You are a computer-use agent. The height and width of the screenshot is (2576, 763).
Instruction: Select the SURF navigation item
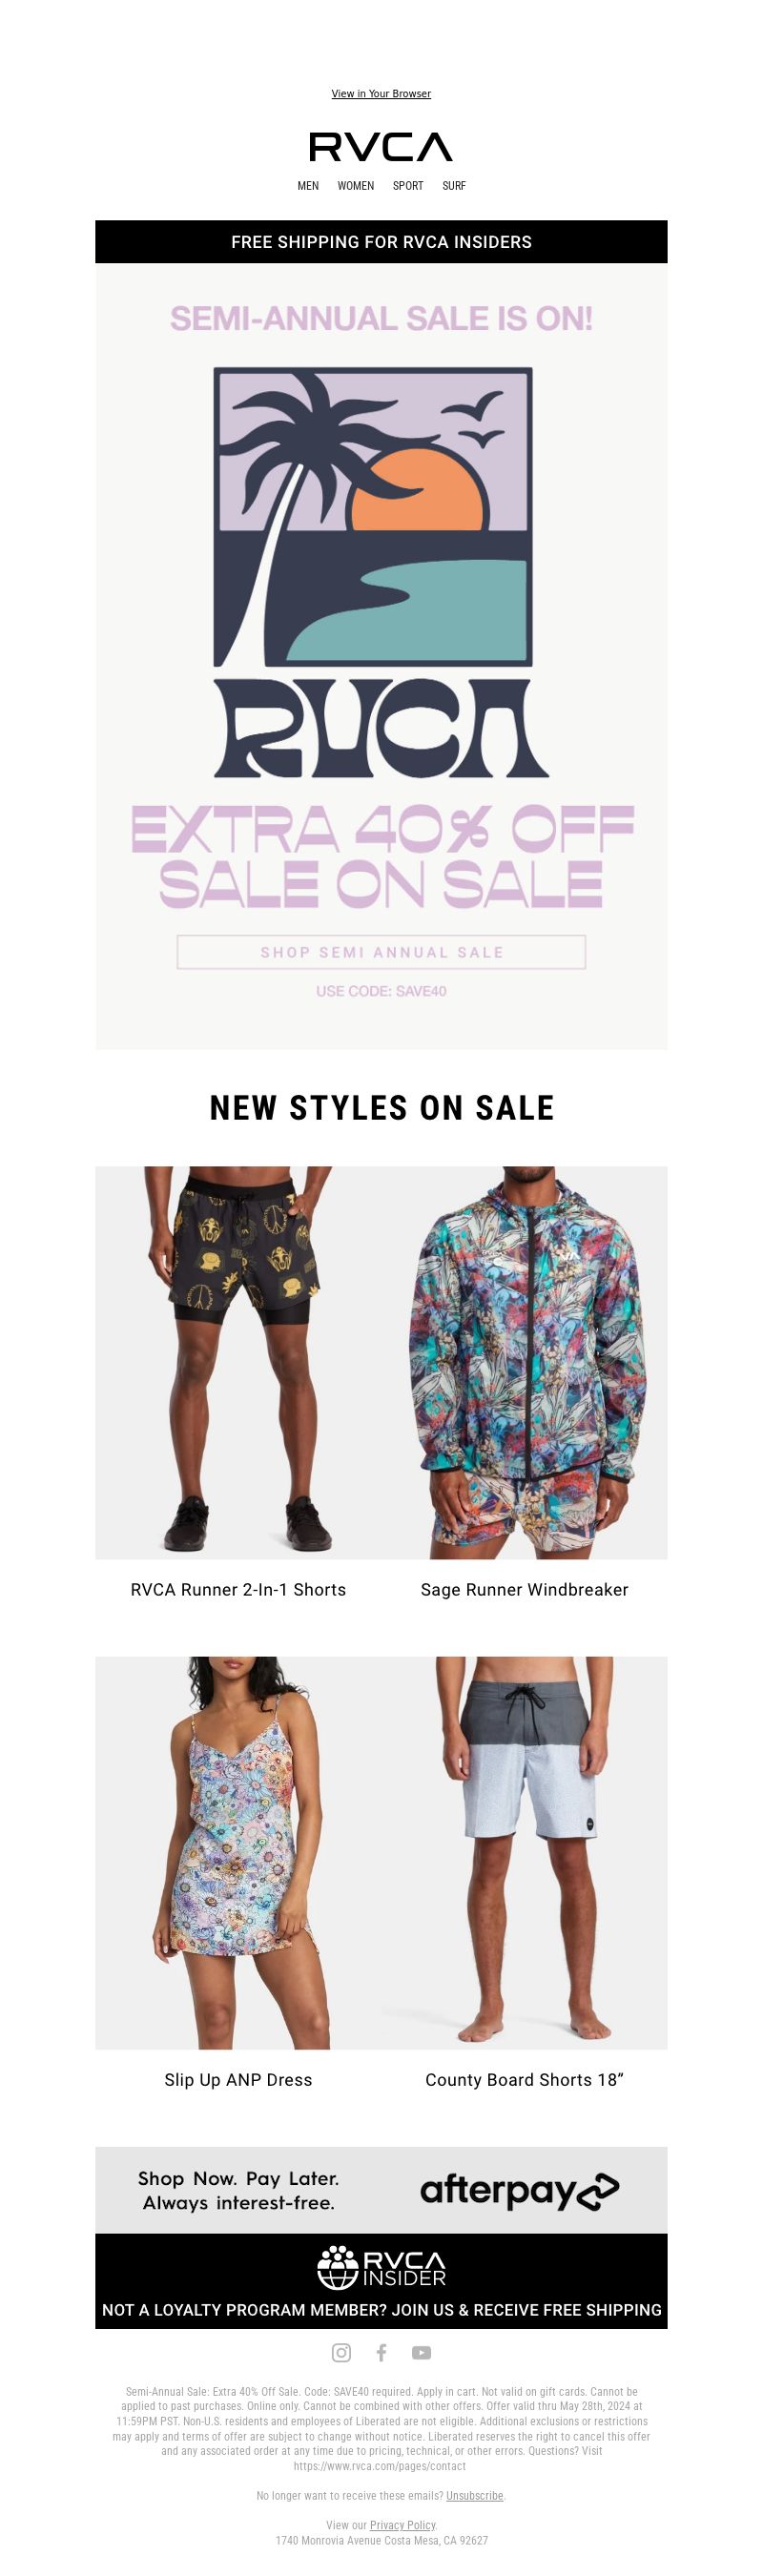click(x=454, y=186)
